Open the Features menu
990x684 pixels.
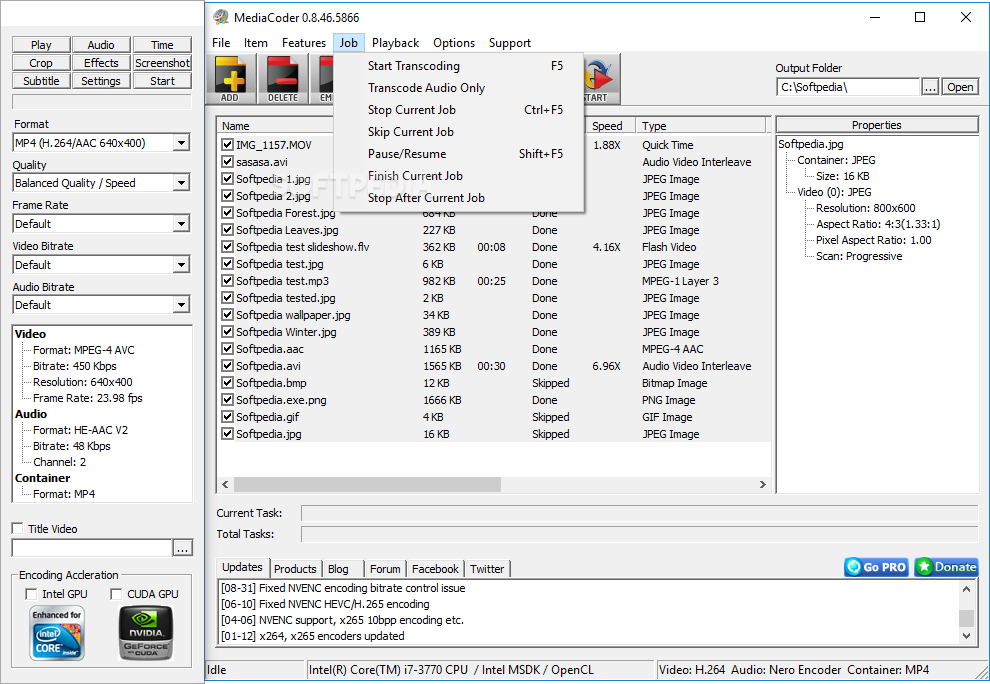click(304, 43)
